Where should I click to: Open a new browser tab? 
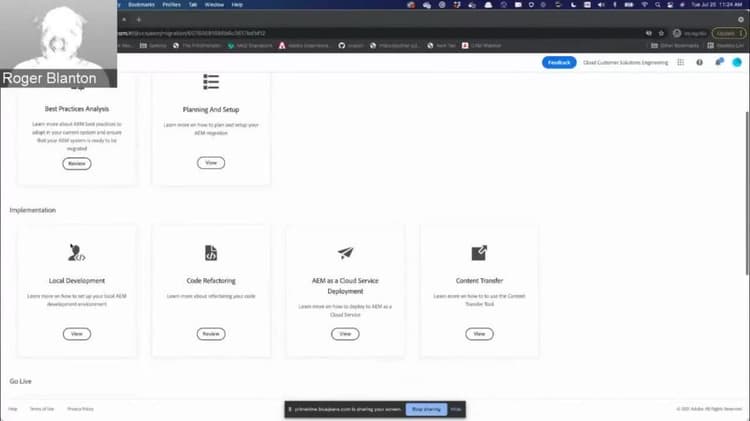point(139,20)
